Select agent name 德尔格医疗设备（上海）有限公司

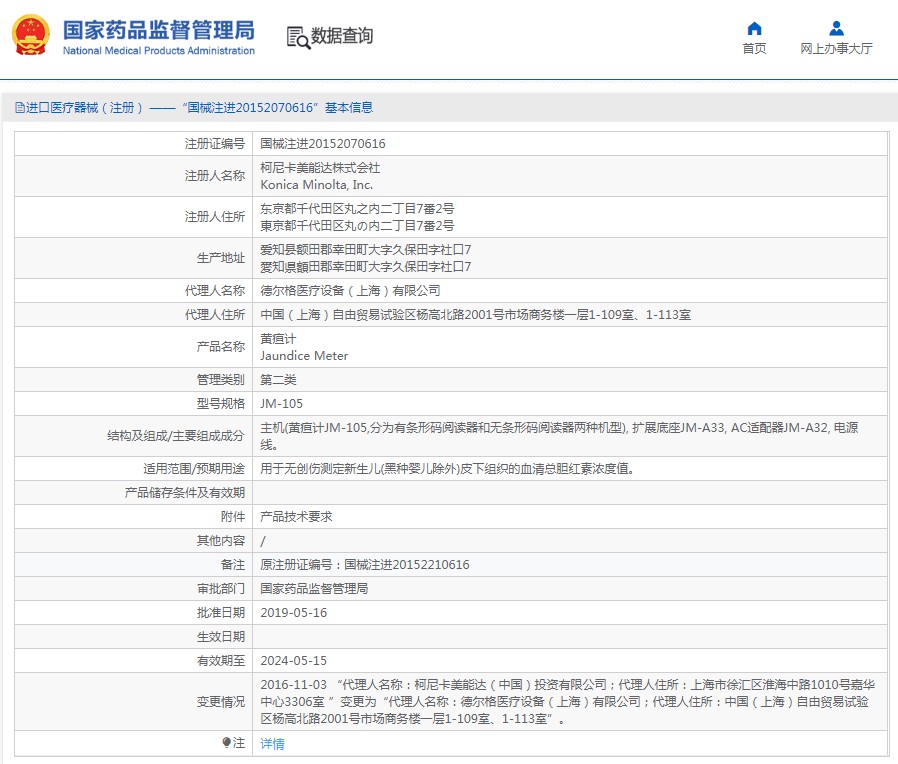pos(350,291)
